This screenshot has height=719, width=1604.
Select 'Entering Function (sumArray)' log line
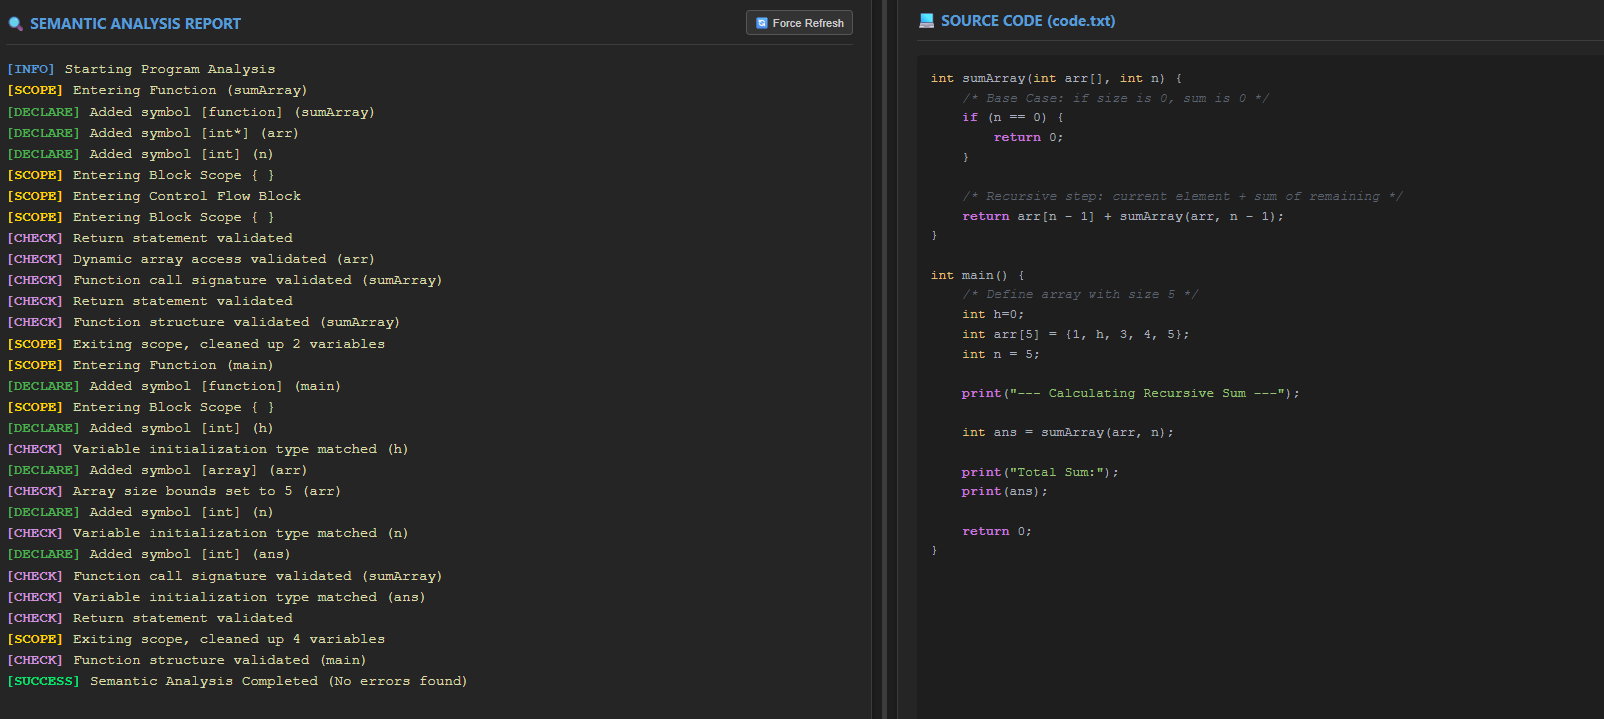point(157,90)
